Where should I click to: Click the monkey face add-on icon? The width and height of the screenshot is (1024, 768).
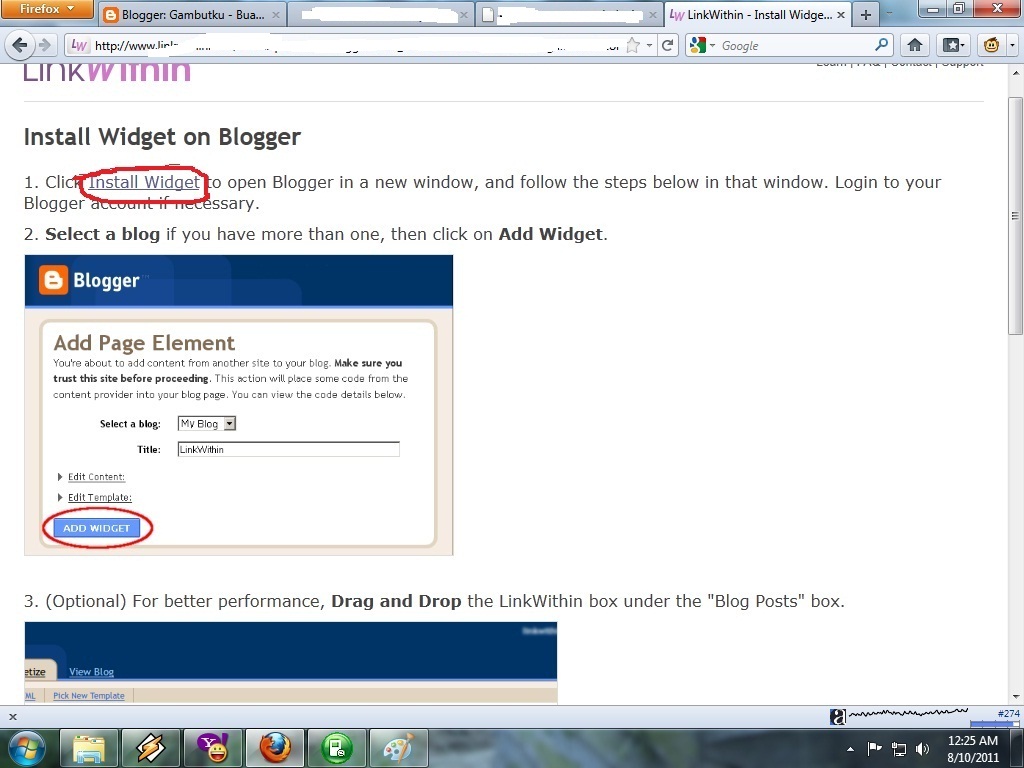point(991,45)
